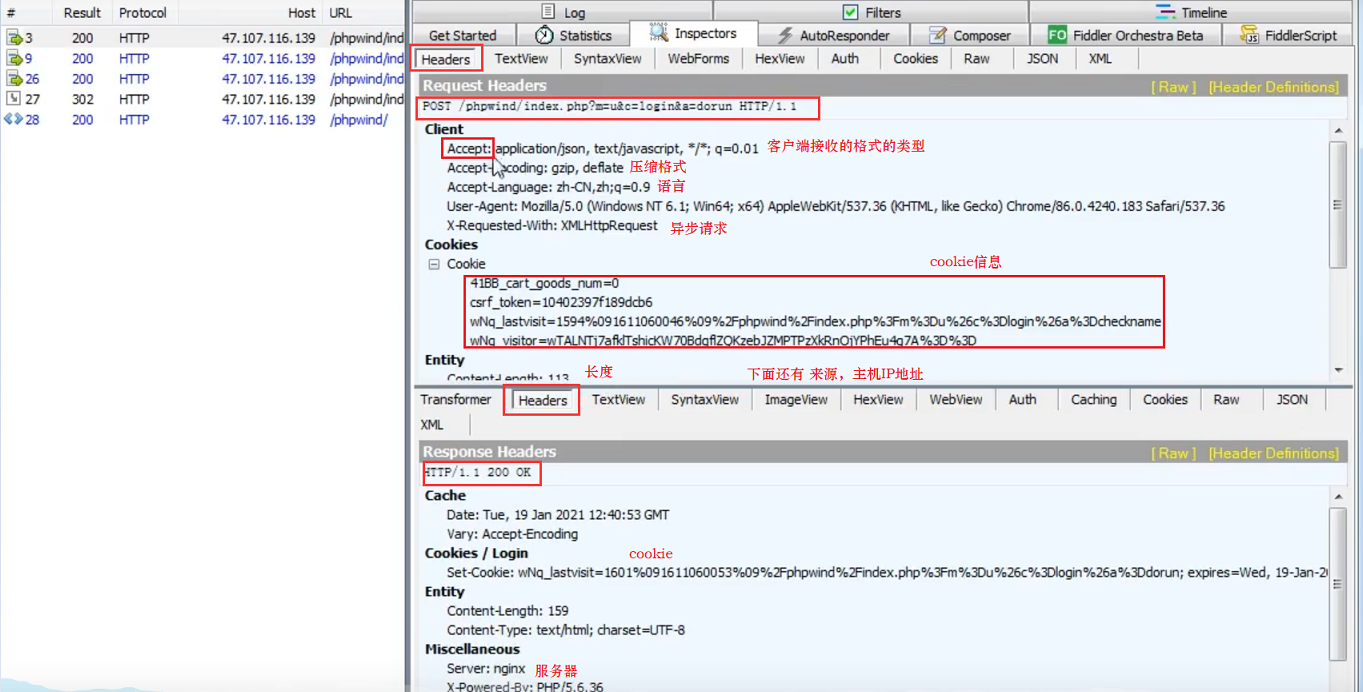Open the WebForms inspector tab
This screenshot has width=1363, height=692.
(698, 59)
